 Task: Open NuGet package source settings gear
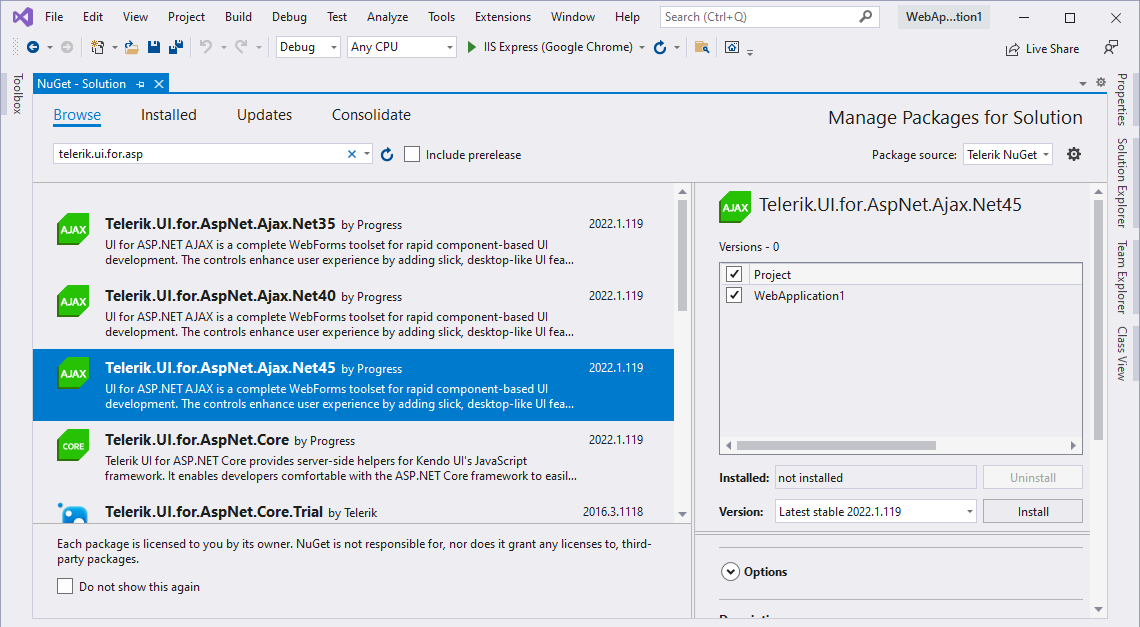point(1073,154)
